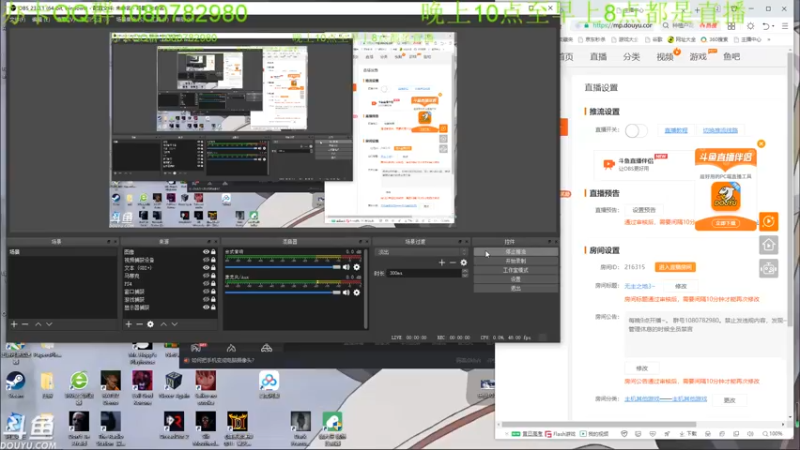Viewport: 800px width, 450px height.
Task: Open source properties gear in Sources panel
Action: (x=151, y=324)
